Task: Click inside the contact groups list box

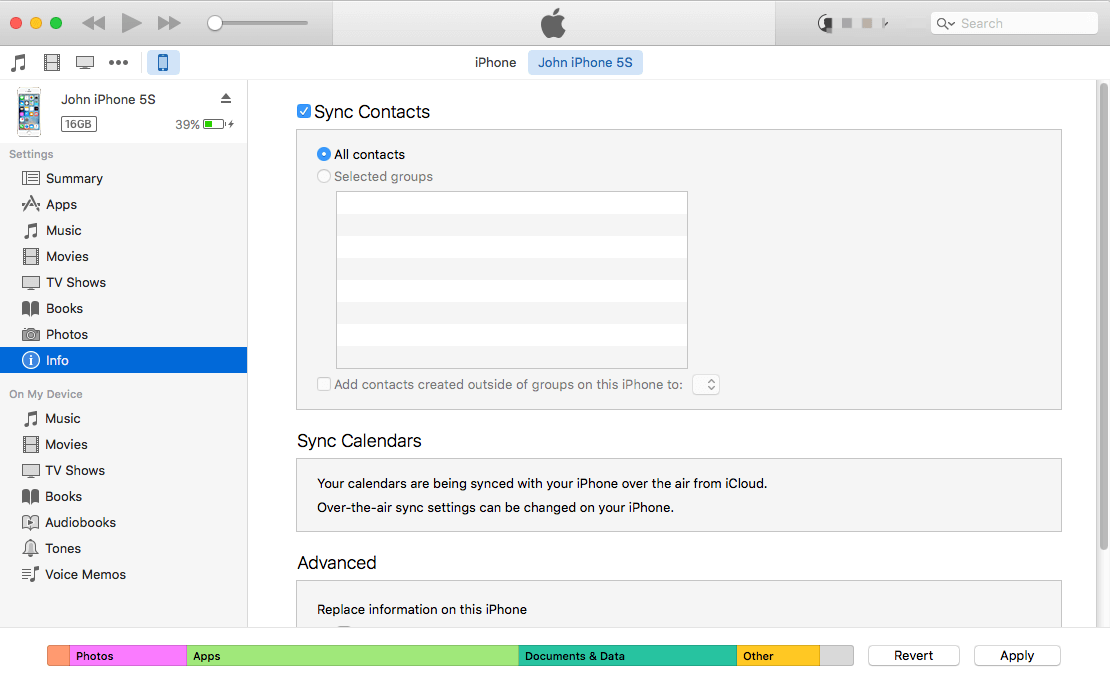Action: (512, 280)
